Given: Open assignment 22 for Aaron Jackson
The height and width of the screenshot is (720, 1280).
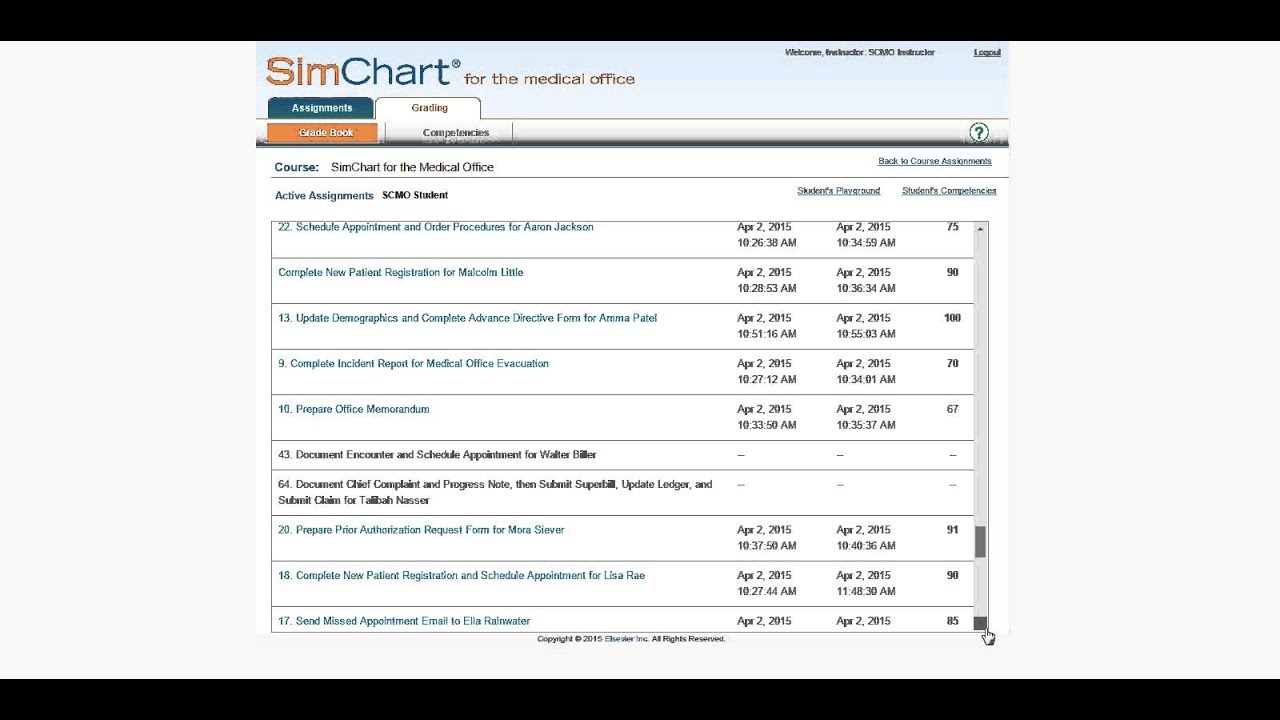Looking at the screenshot, I should click(436, 227).
